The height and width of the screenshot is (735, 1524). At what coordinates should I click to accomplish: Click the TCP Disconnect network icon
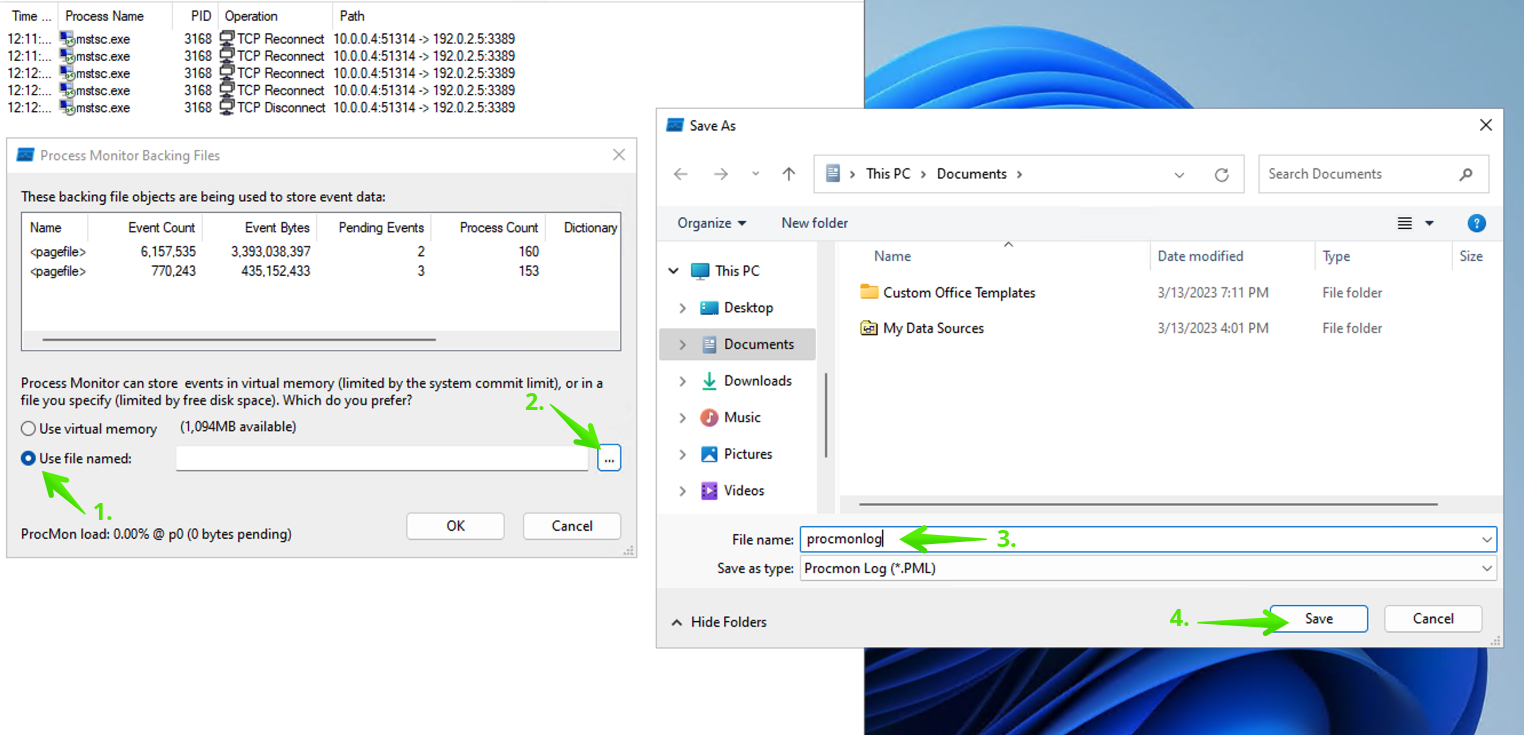[x=227, y=108]
